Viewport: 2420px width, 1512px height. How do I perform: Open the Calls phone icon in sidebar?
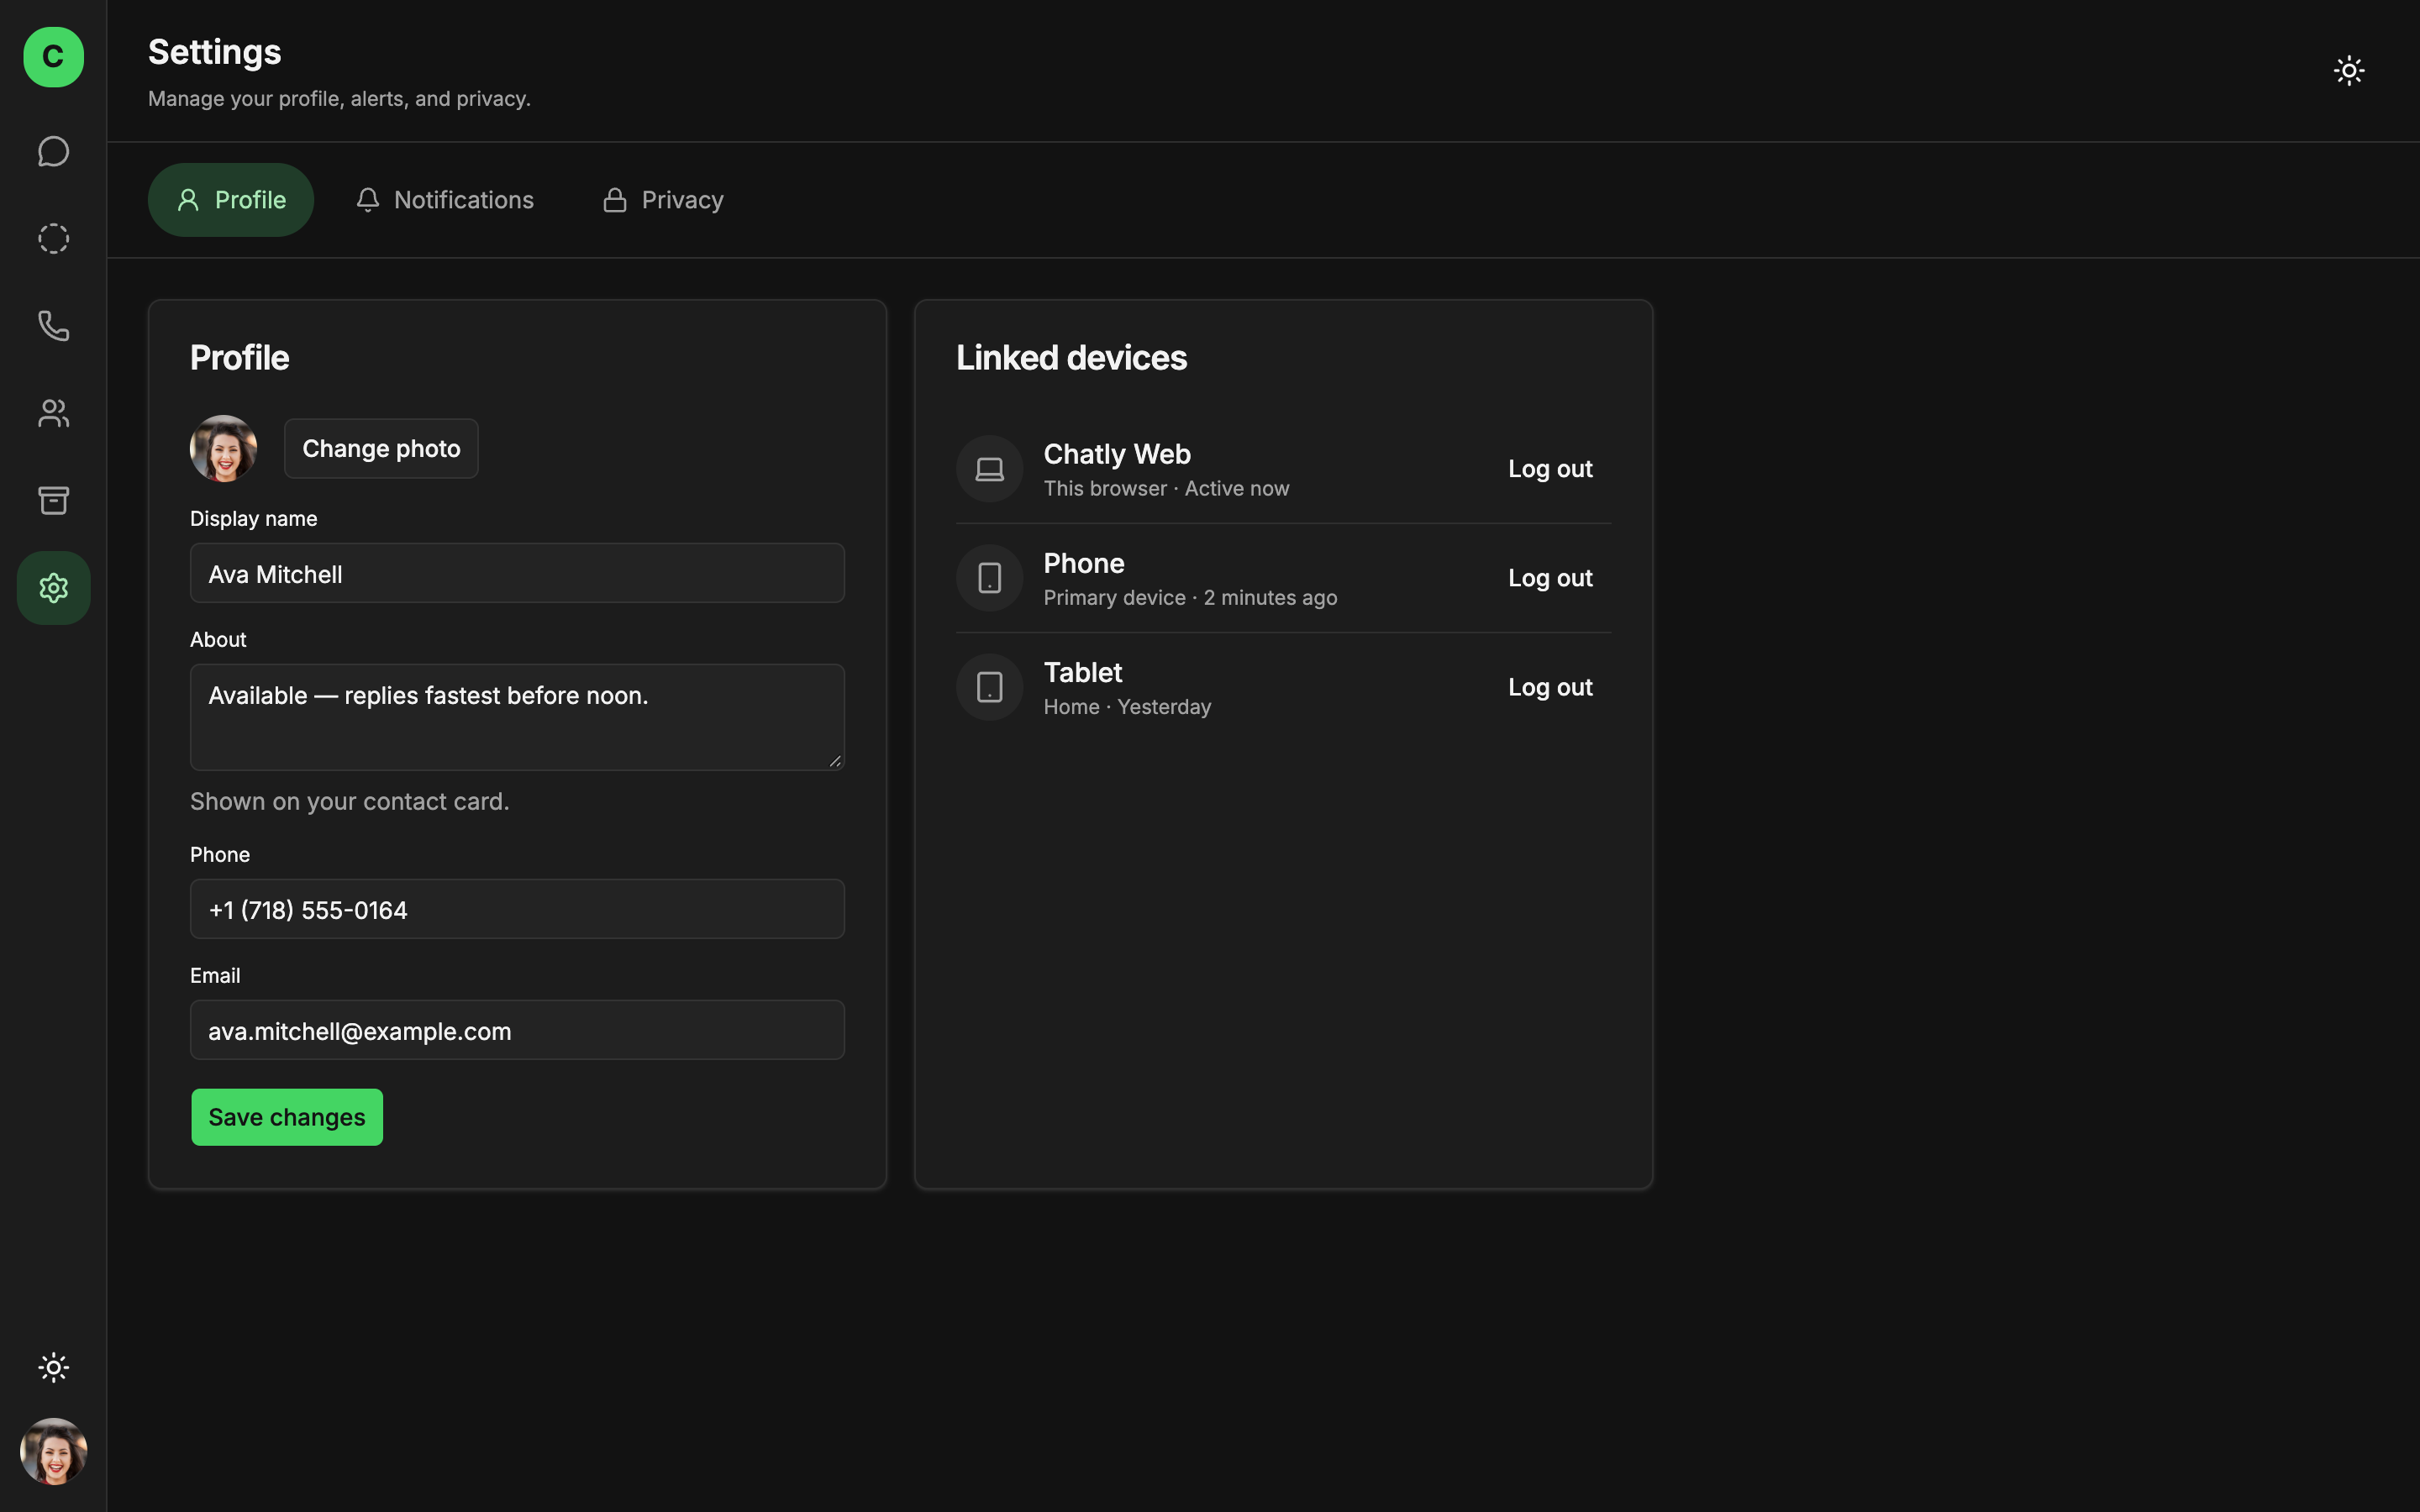[x=53, y=326]
